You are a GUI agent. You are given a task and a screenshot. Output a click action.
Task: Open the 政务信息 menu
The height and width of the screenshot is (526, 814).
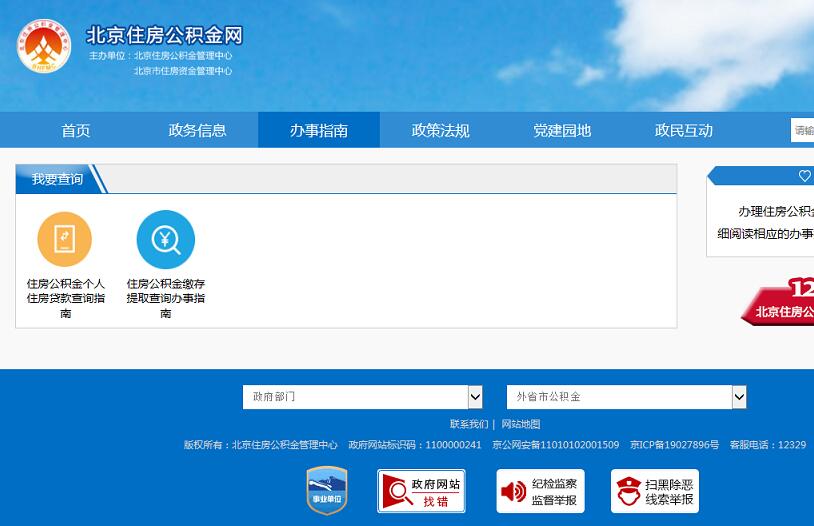(197, 130)
